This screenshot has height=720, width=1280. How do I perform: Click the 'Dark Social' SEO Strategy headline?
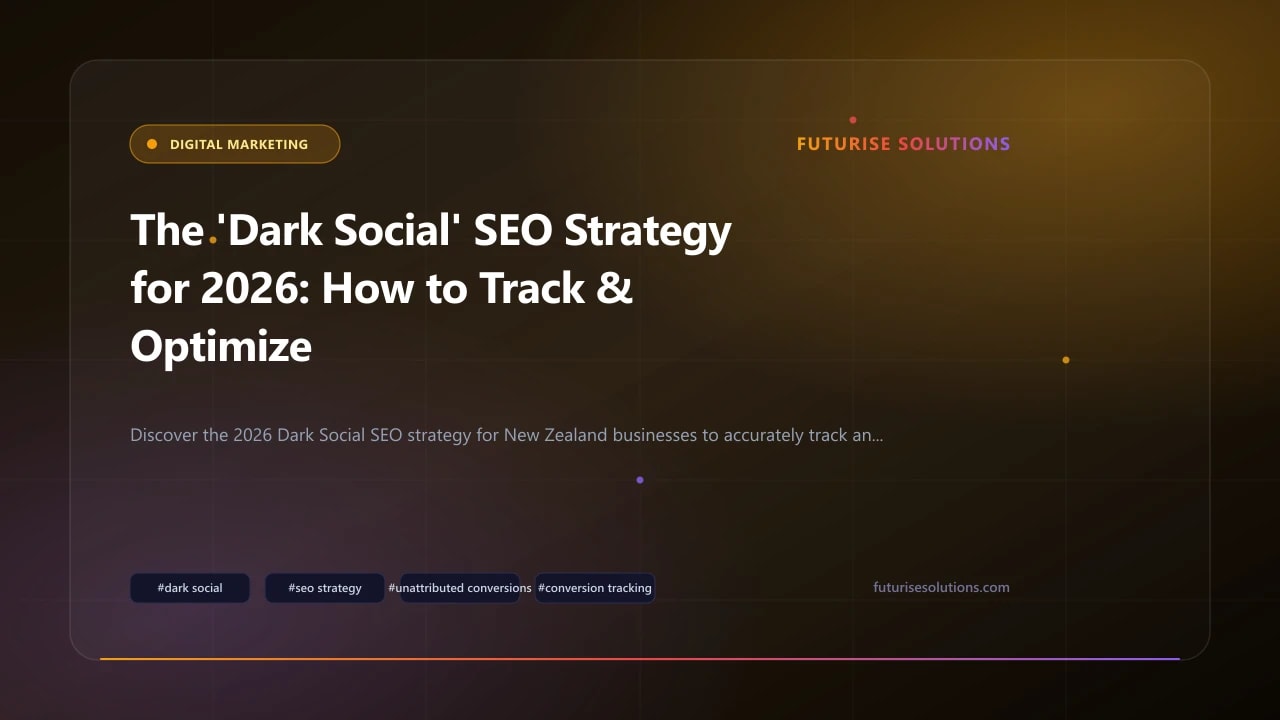[431, 288]
